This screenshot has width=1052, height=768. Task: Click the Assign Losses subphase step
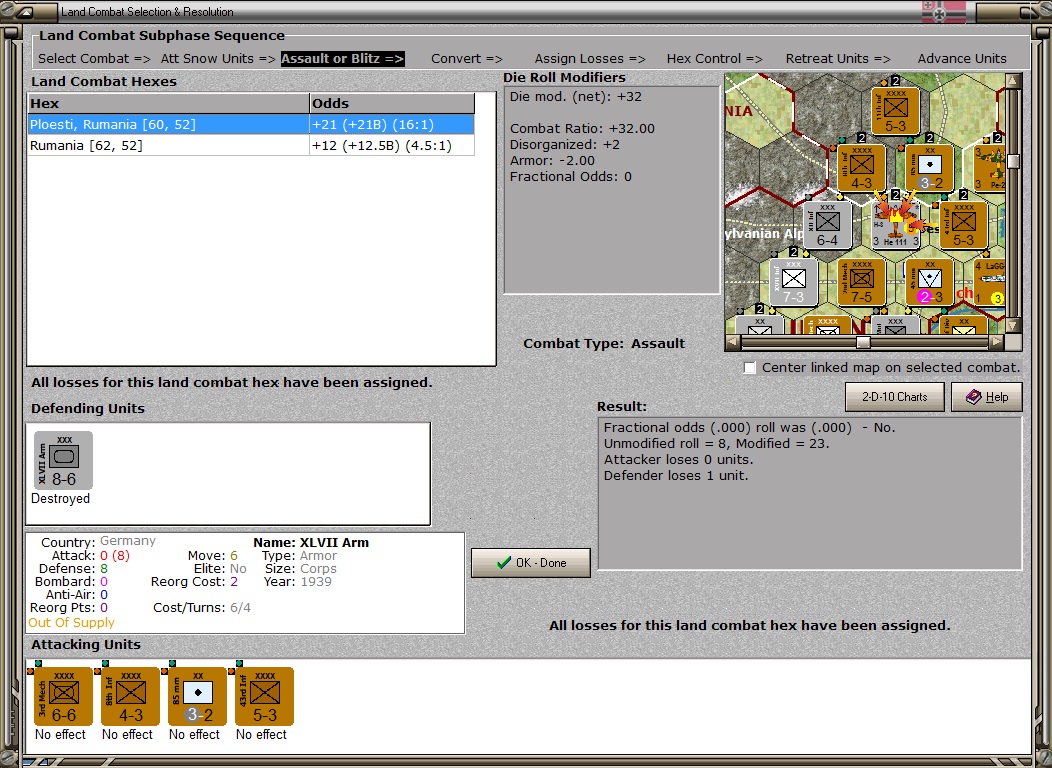pyautogui.click(x=590, y=58)
